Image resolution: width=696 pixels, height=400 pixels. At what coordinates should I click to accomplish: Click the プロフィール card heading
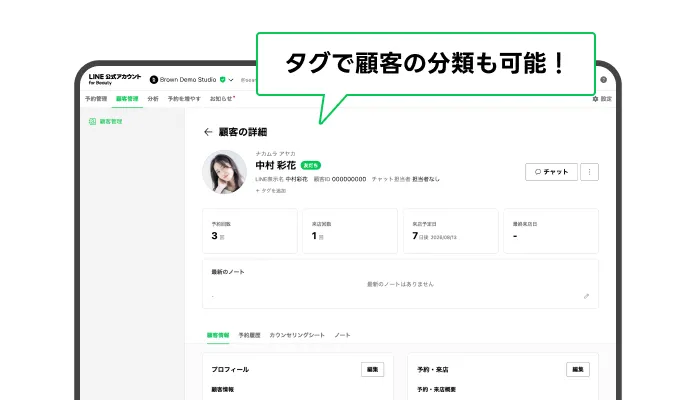pyautogui.click(x=230, y=369)
